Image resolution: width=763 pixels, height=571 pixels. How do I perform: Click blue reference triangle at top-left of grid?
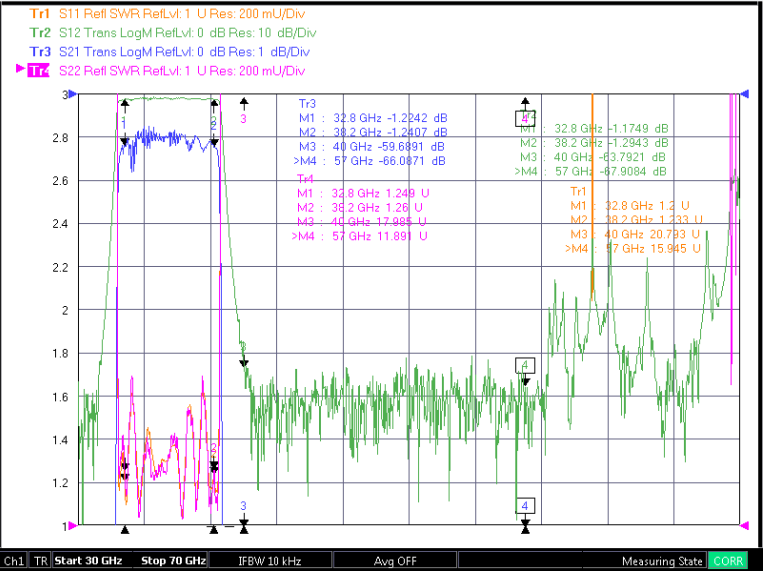73,93
